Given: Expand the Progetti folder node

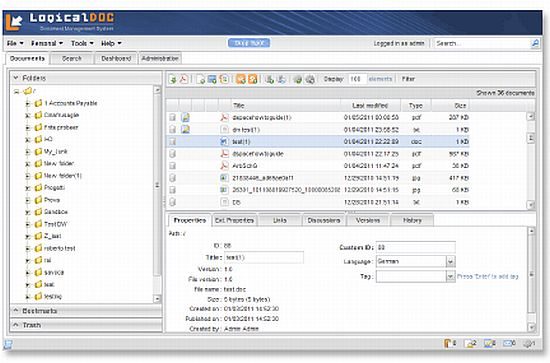Looking at the screenshot, I should click(28, 188).
